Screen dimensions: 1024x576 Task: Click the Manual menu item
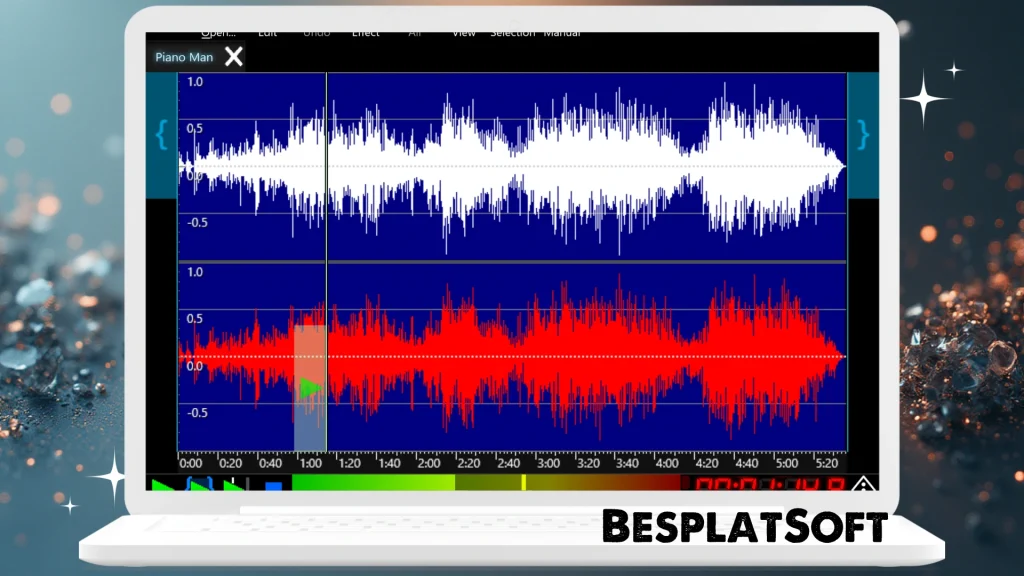562,34
